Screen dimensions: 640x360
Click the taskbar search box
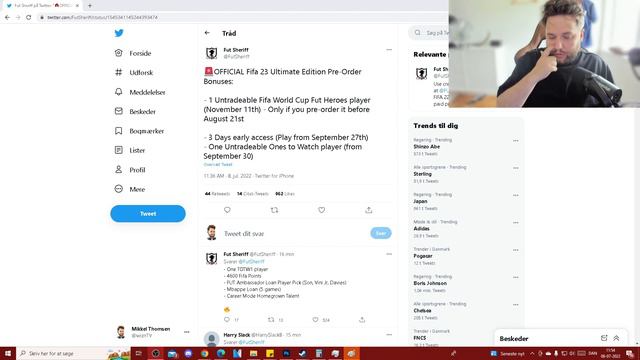click(x=73, y=353)
